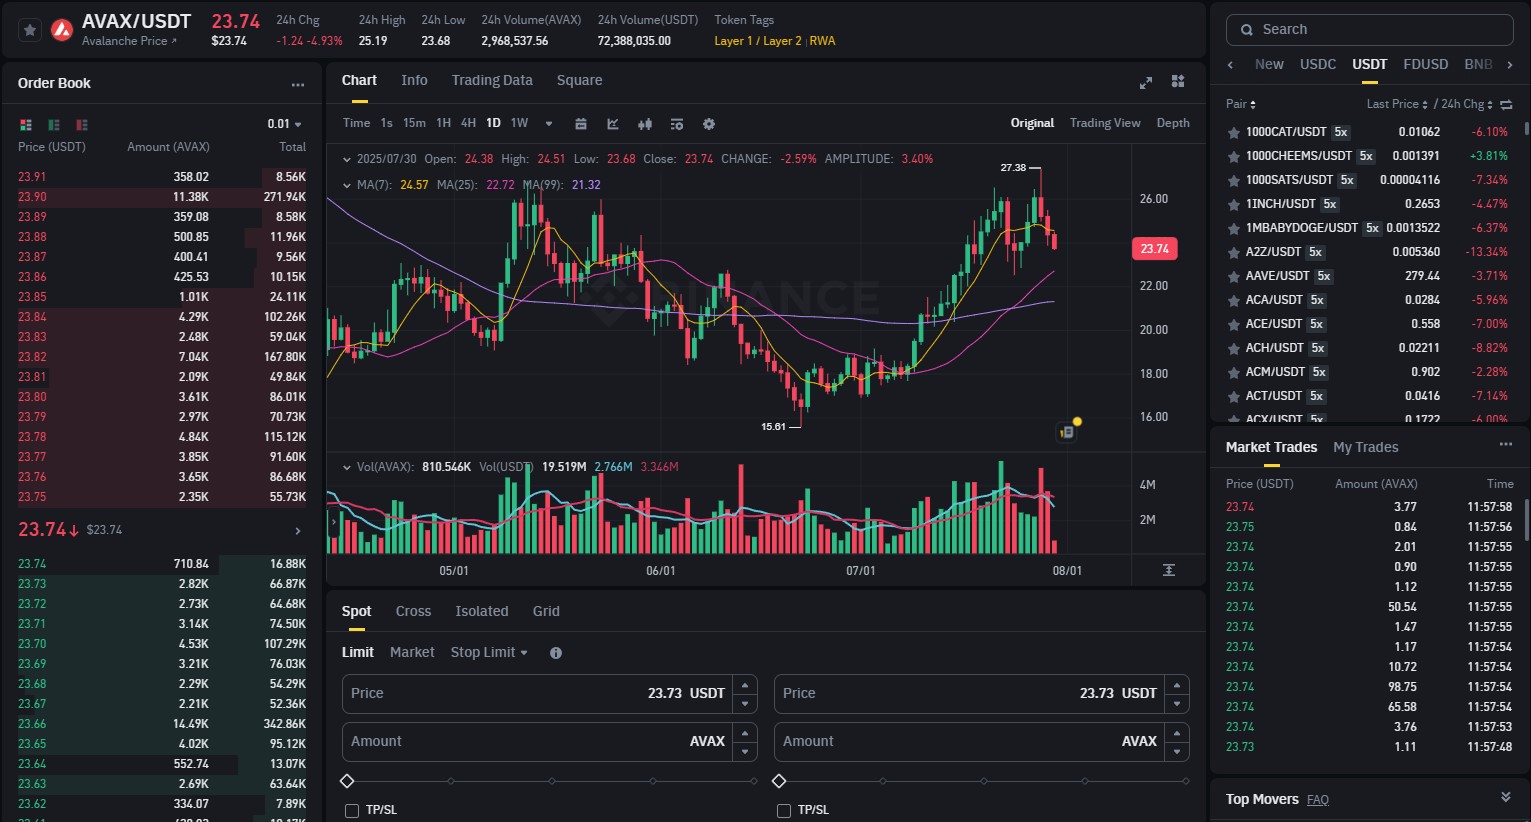
Task: Click the buy amount slider diamond handle
Action: (x=347, y=781)
